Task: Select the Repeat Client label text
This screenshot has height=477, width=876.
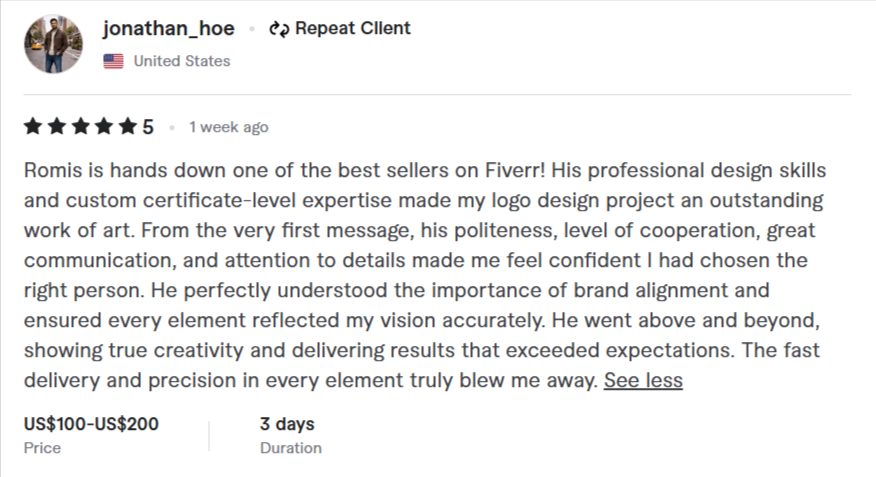Action: (x=353, y=28)
